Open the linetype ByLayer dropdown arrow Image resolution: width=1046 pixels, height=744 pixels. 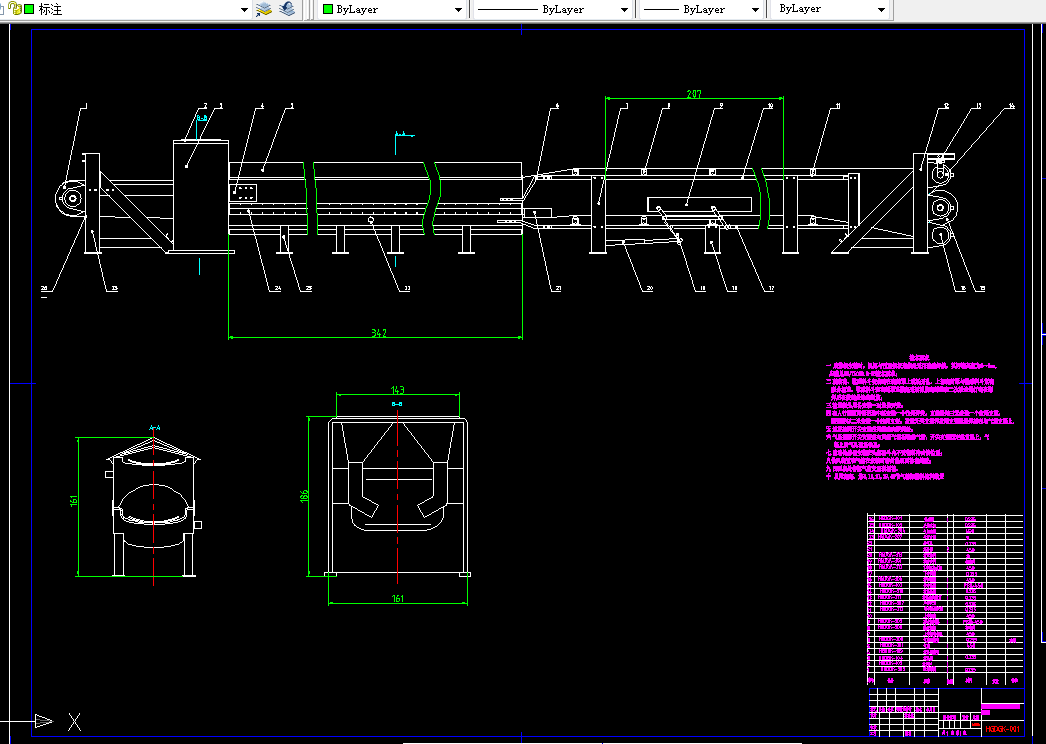coord(624,10)
